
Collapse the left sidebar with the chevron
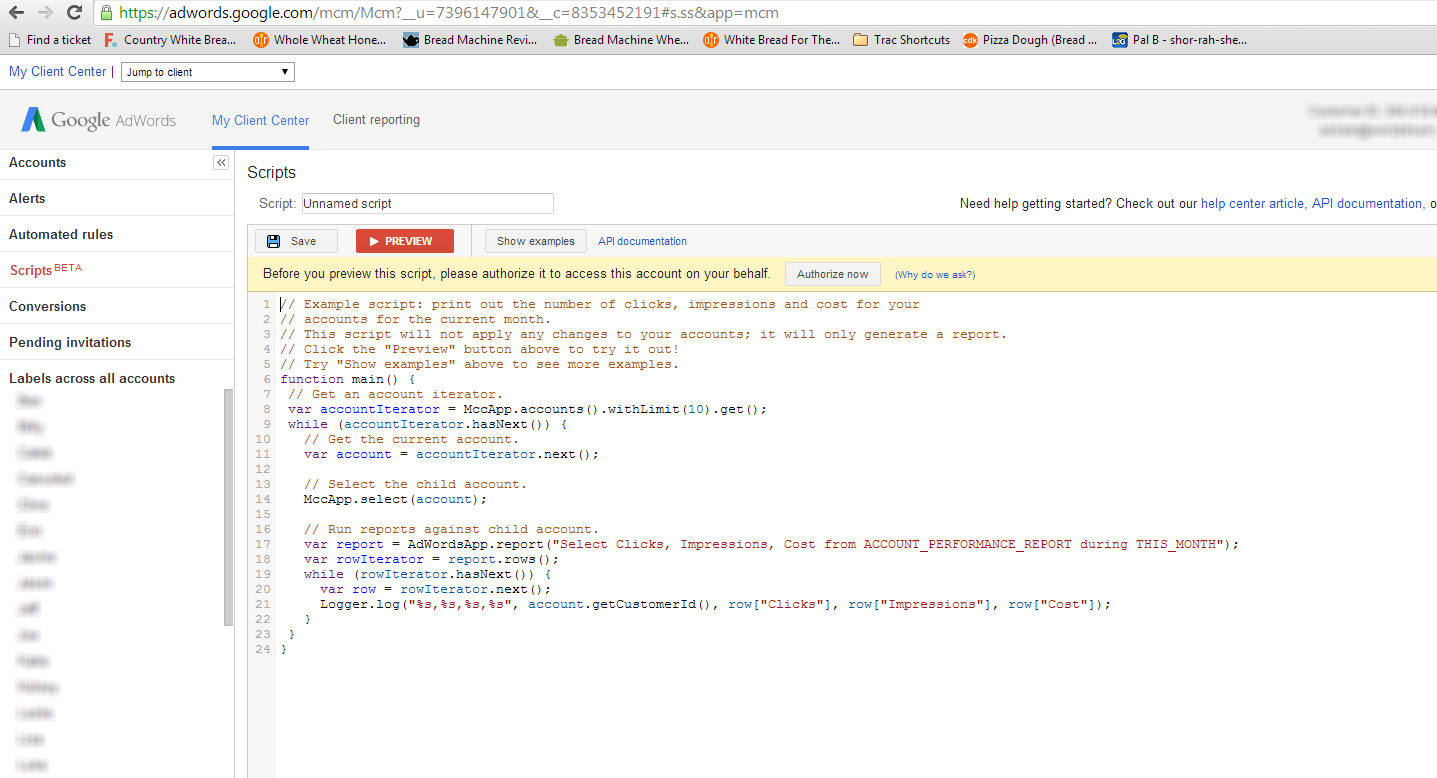coord(222,163)
